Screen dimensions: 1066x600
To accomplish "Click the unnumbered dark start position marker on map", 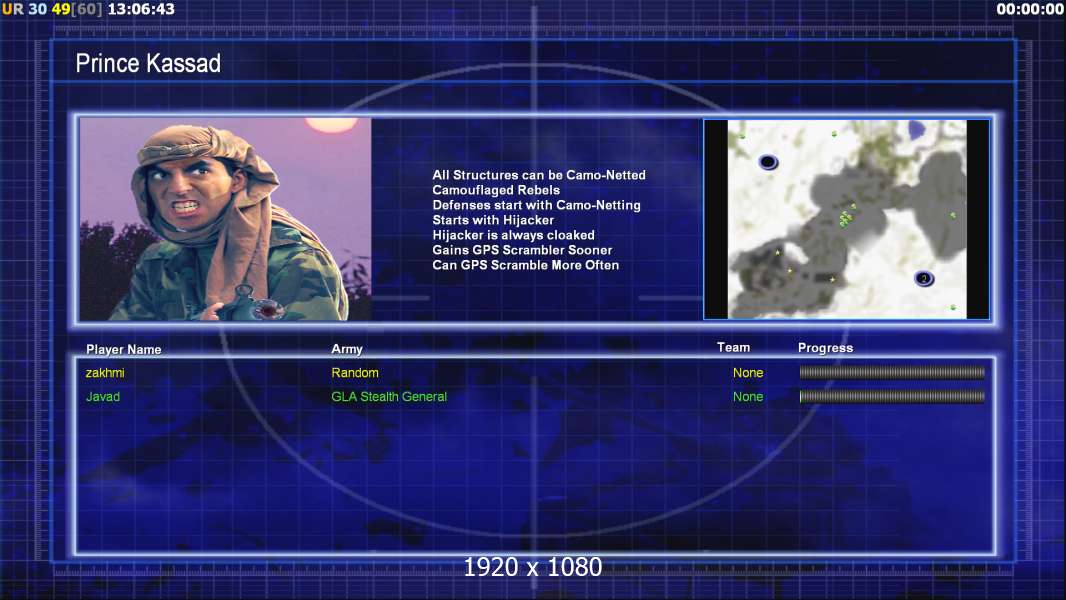I will click(768, 162).
